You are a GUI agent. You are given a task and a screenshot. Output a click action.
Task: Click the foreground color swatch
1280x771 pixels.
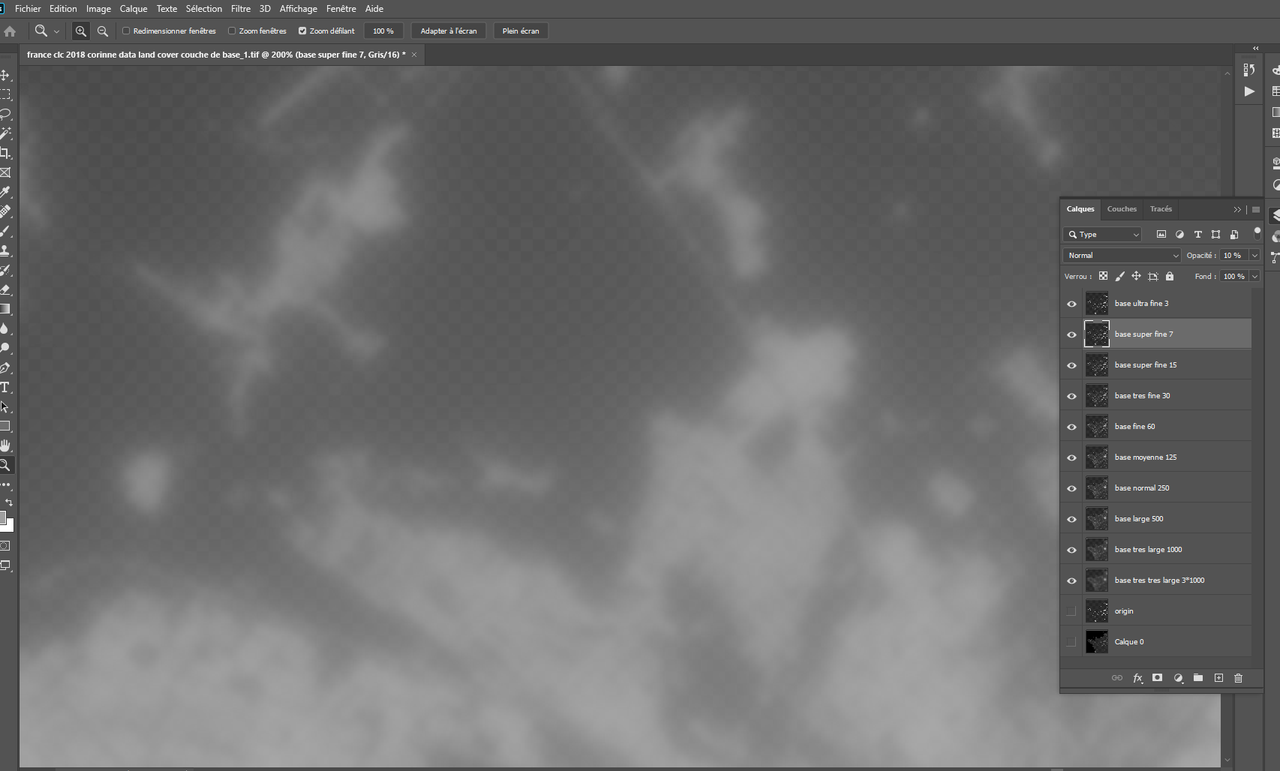(x=3, y=517)
